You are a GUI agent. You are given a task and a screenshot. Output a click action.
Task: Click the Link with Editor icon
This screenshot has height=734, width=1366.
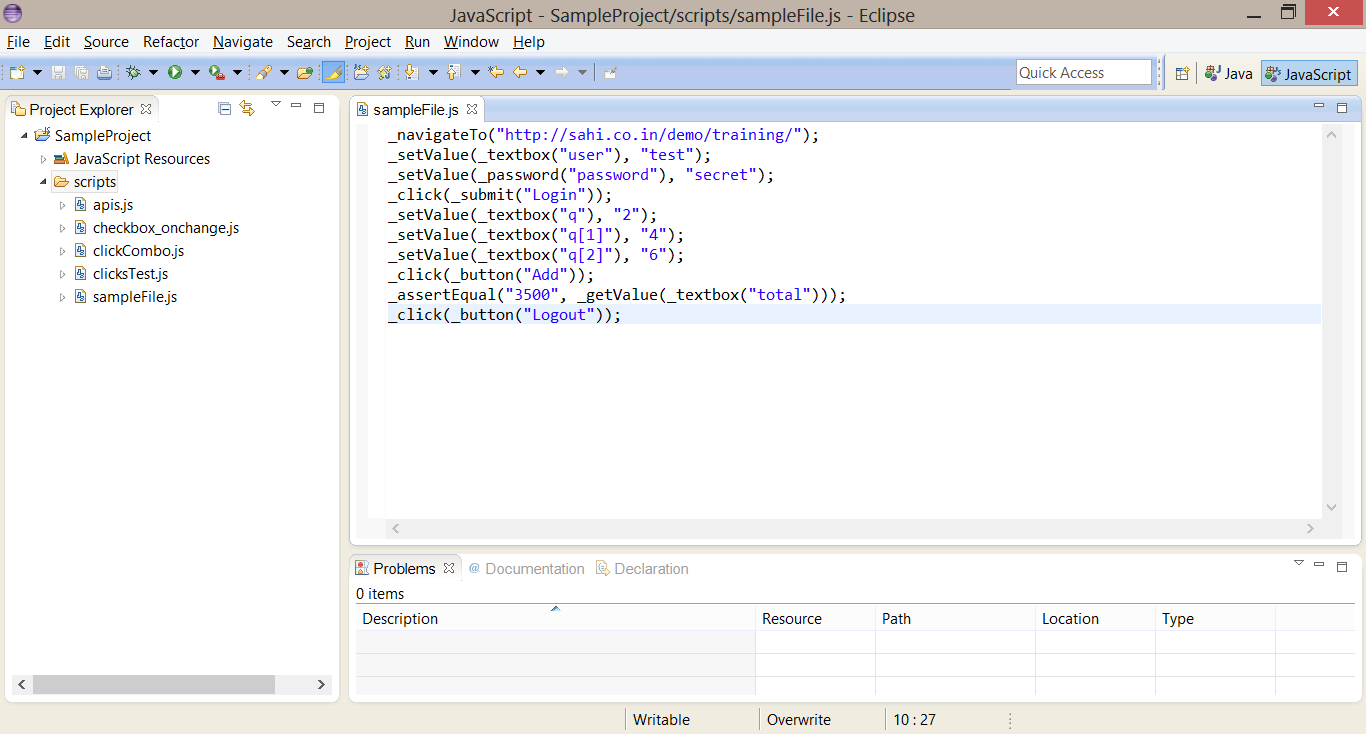pyautogui.click(x=247, y=108)
